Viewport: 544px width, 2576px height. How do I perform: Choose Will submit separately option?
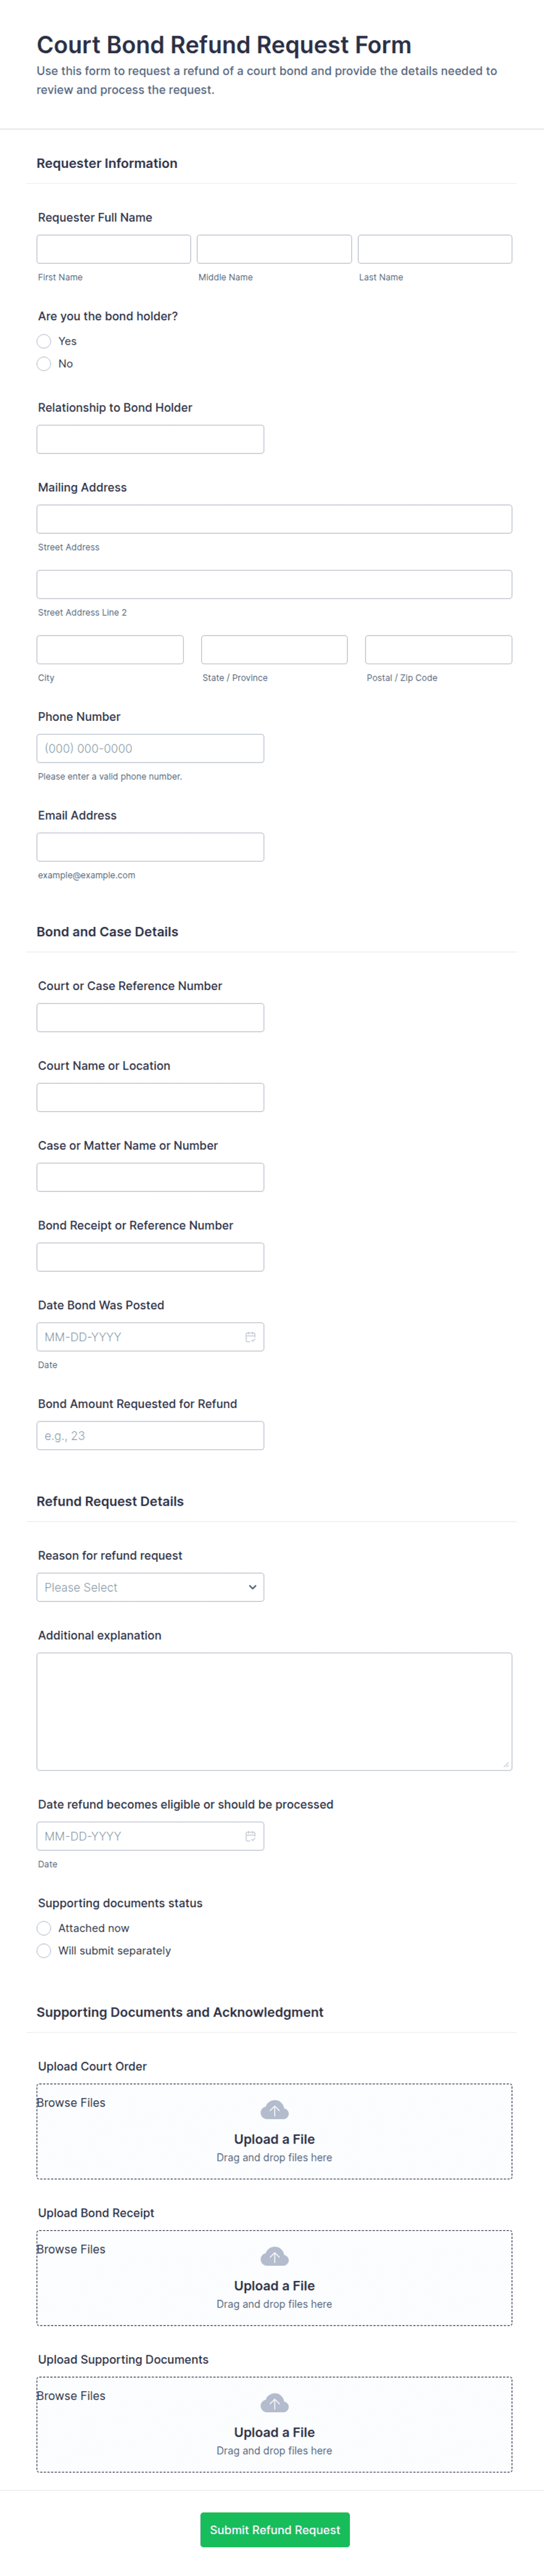(44, 1951)
